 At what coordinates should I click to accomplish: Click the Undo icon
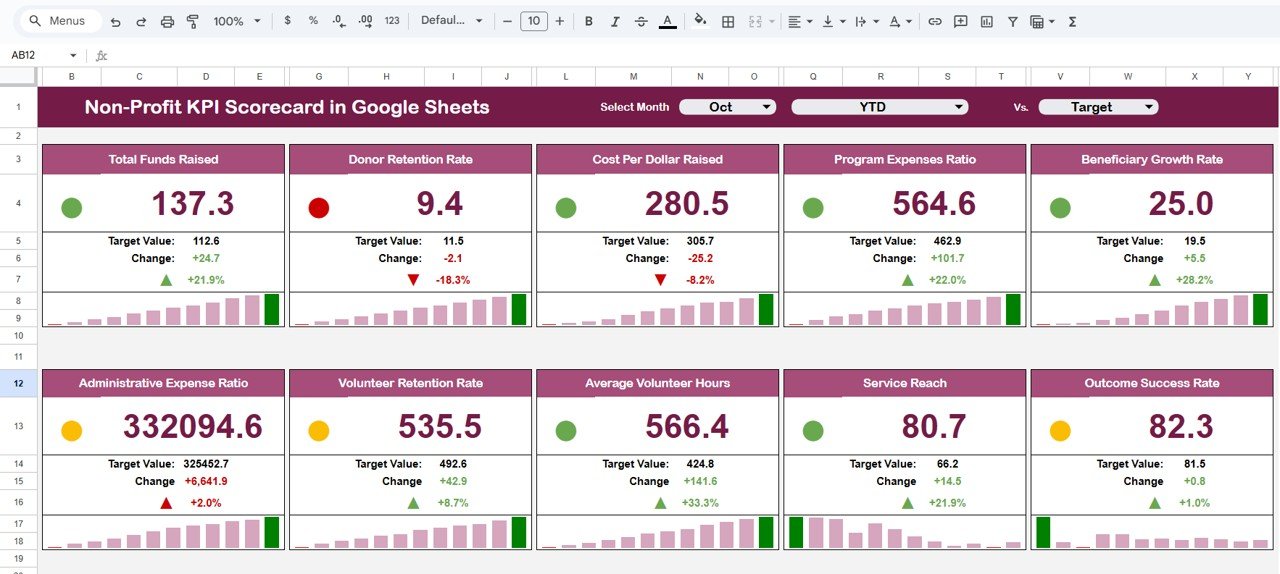click(116, 21)
